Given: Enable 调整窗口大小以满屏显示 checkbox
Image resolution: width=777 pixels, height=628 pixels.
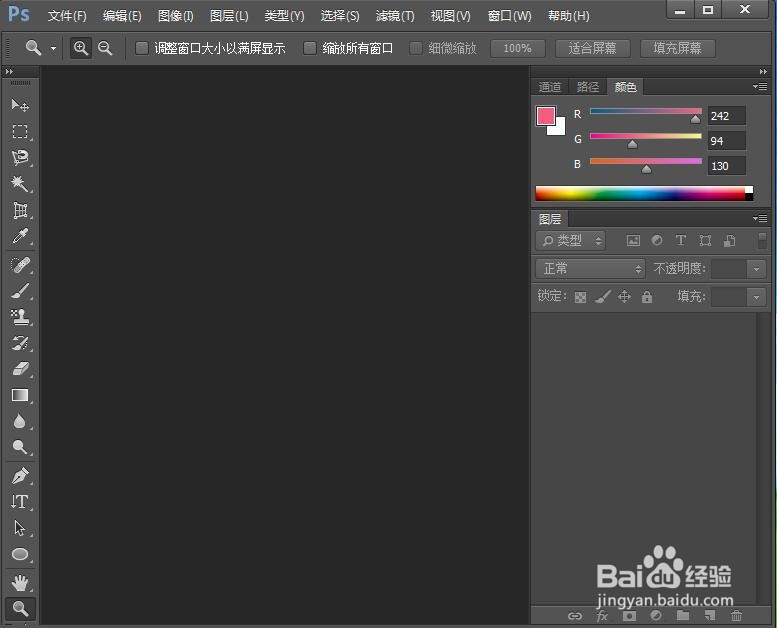Looking at the screenshot, I should (x=142, y=48).
